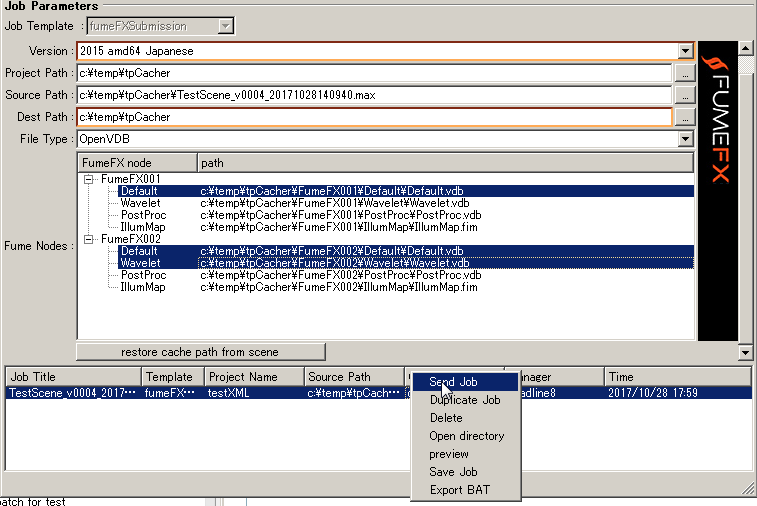
Task: Click the testXML project name cell
Action: [228, 393]
